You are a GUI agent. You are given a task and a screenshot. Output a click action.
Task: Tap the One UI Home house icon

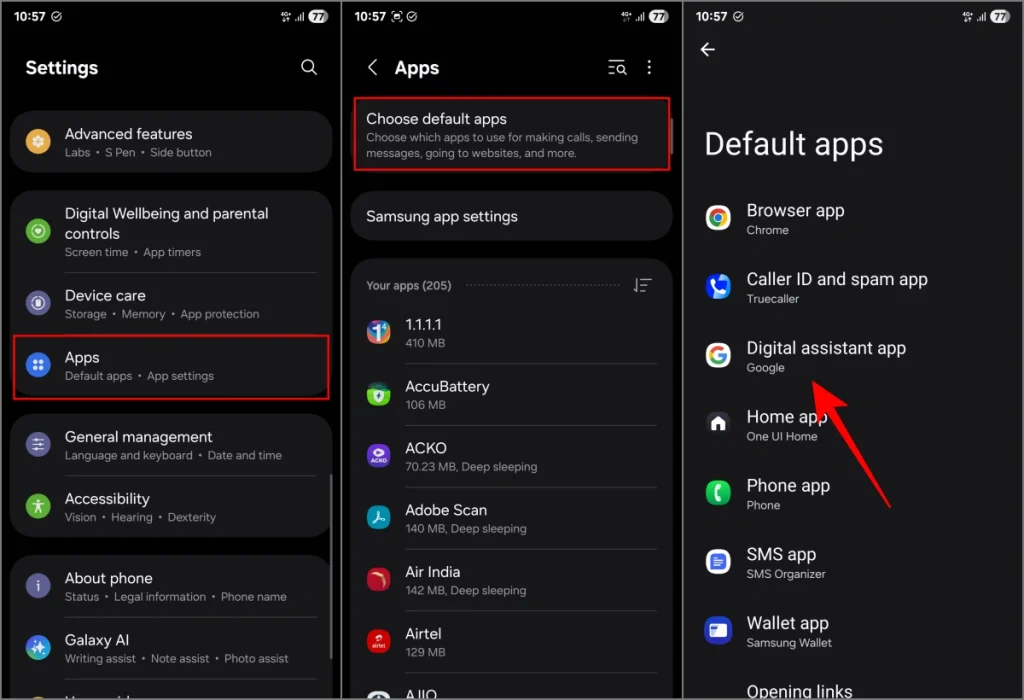point(718,424)
